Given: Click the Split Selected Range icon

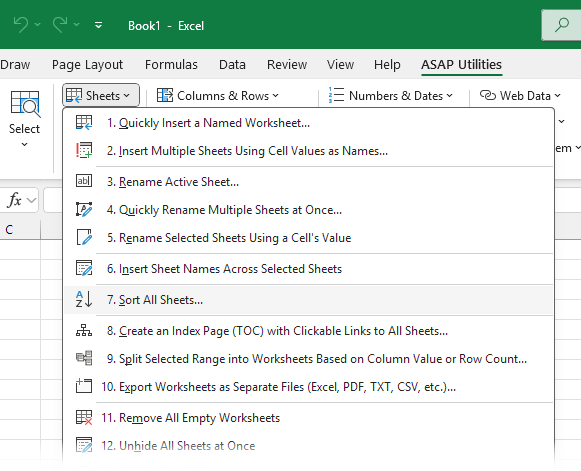Looking at the screenshot, I should (84, 358).
